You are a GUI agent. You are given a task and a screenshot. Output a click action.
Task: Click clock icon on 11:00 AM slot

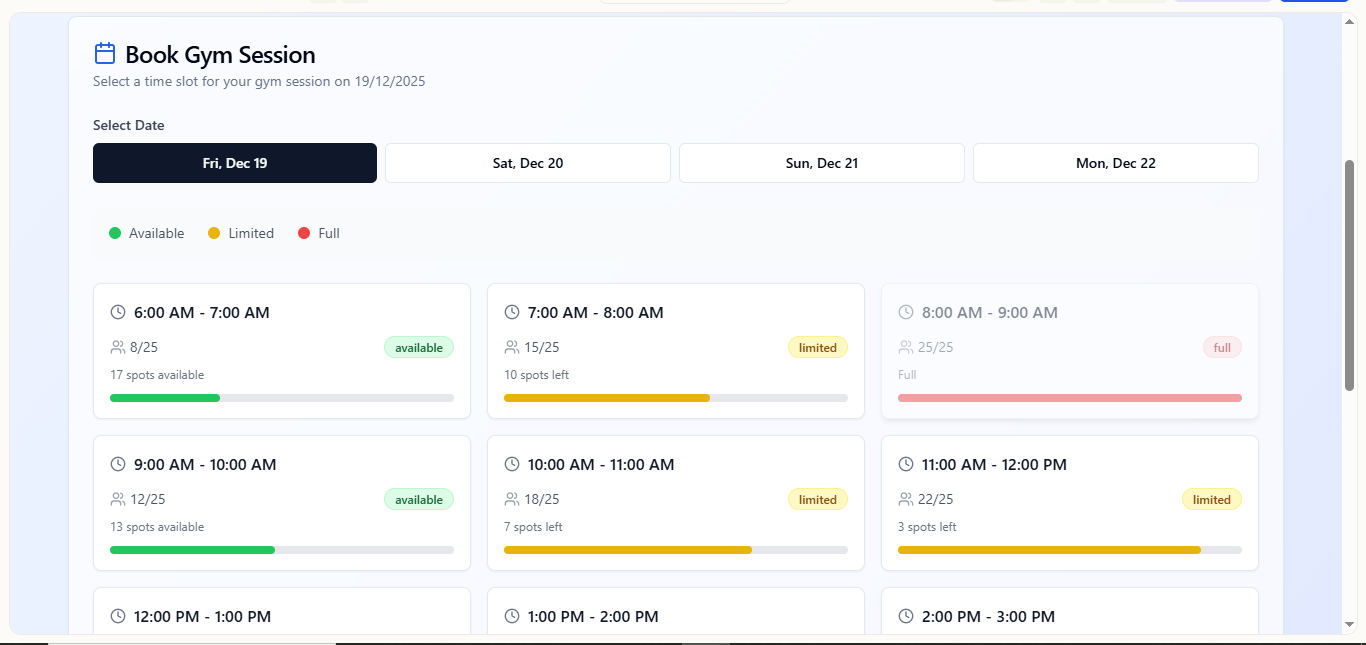(906, 464)
